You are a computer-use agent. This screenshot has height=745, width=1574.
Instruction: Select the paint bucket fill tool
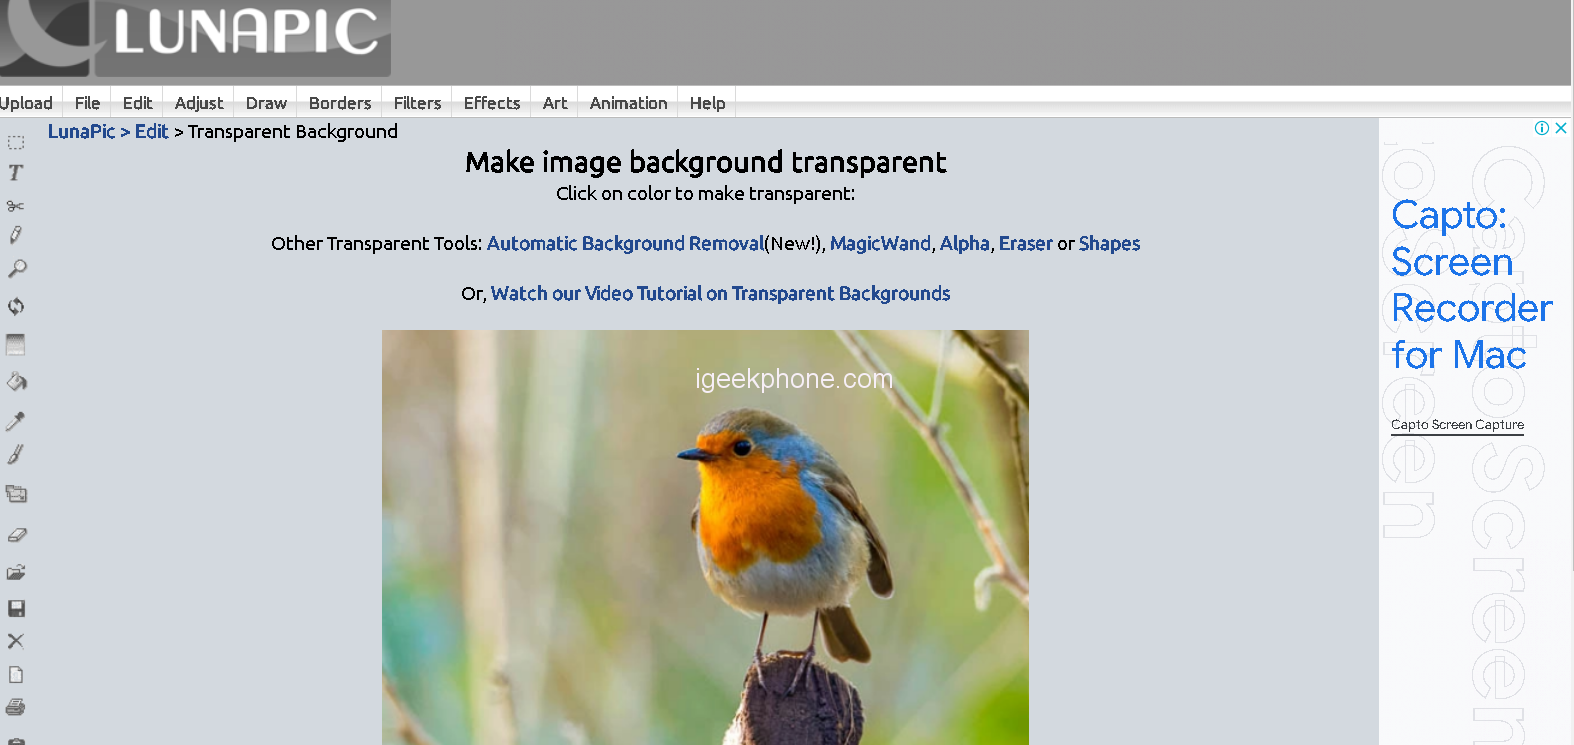click(17, 382)
